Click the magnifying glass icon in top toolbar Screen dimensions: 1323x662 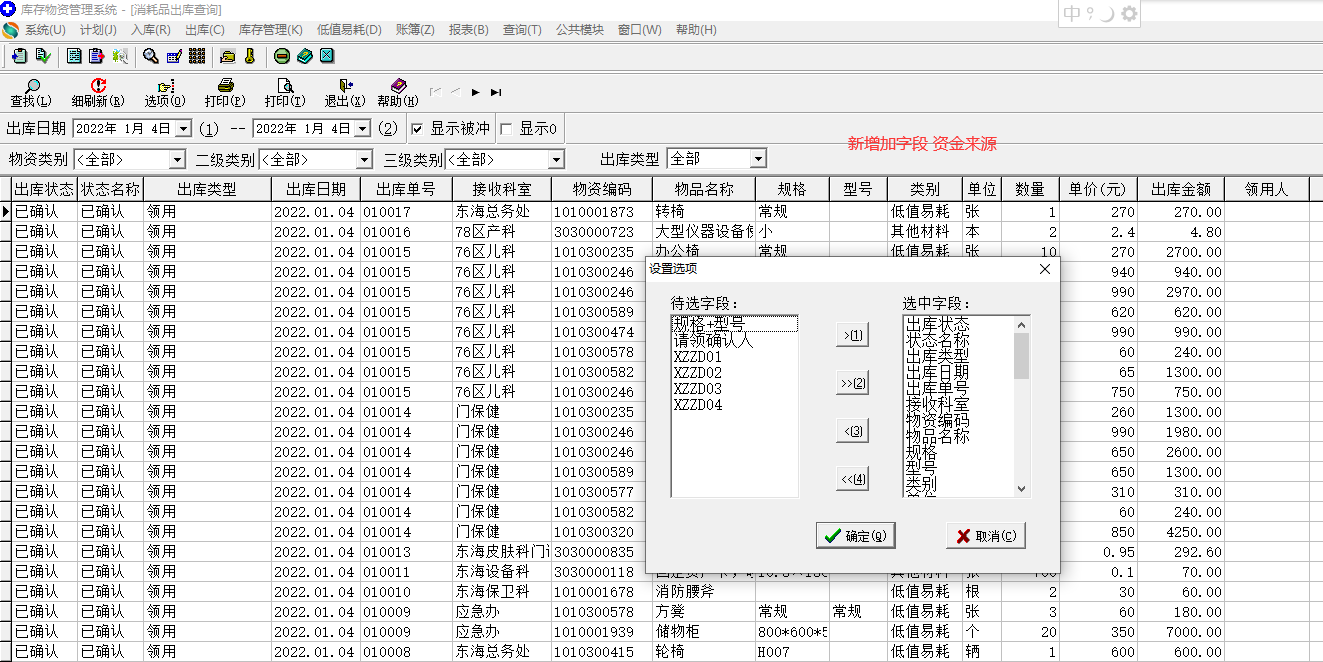(x=151, y=56)
